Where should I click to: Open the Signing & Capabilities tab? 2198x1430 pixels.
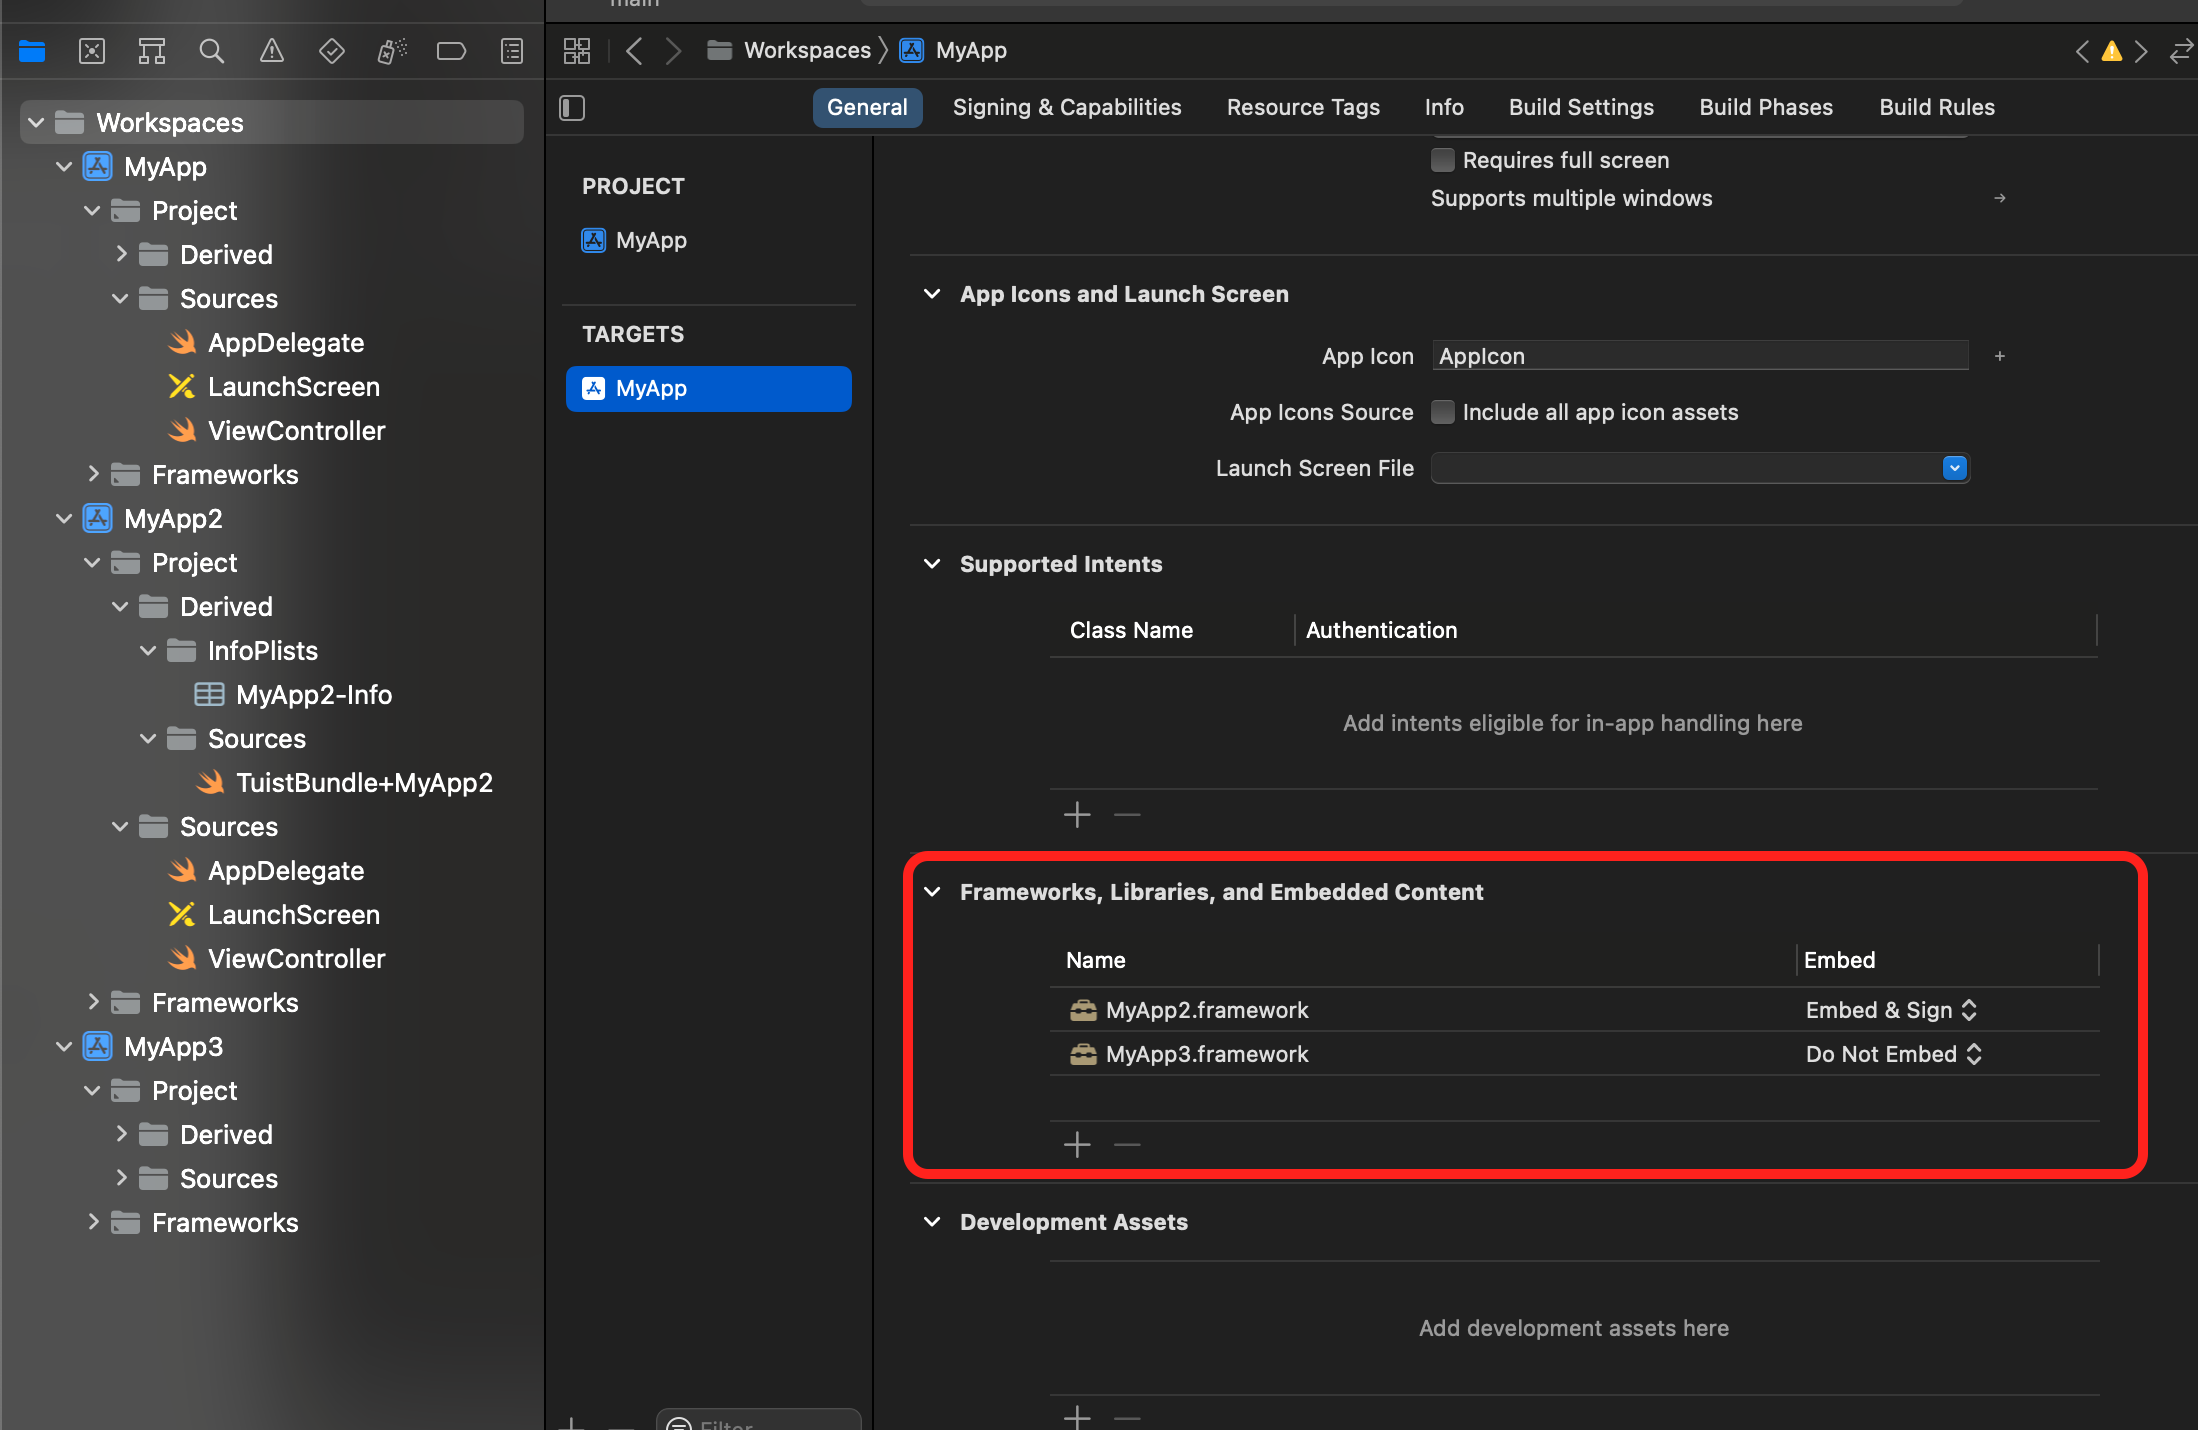coord(1066,108)
